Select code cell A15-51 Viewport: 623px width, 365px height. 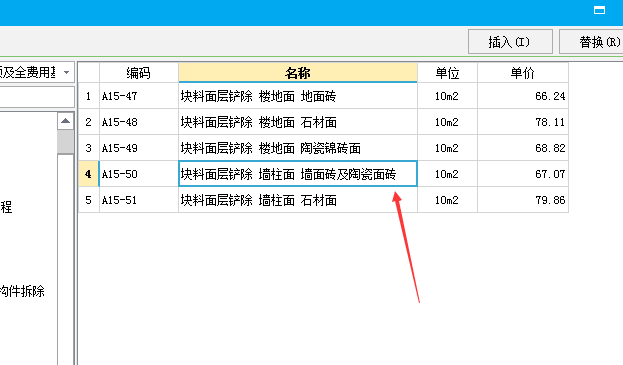pos(139,200)
